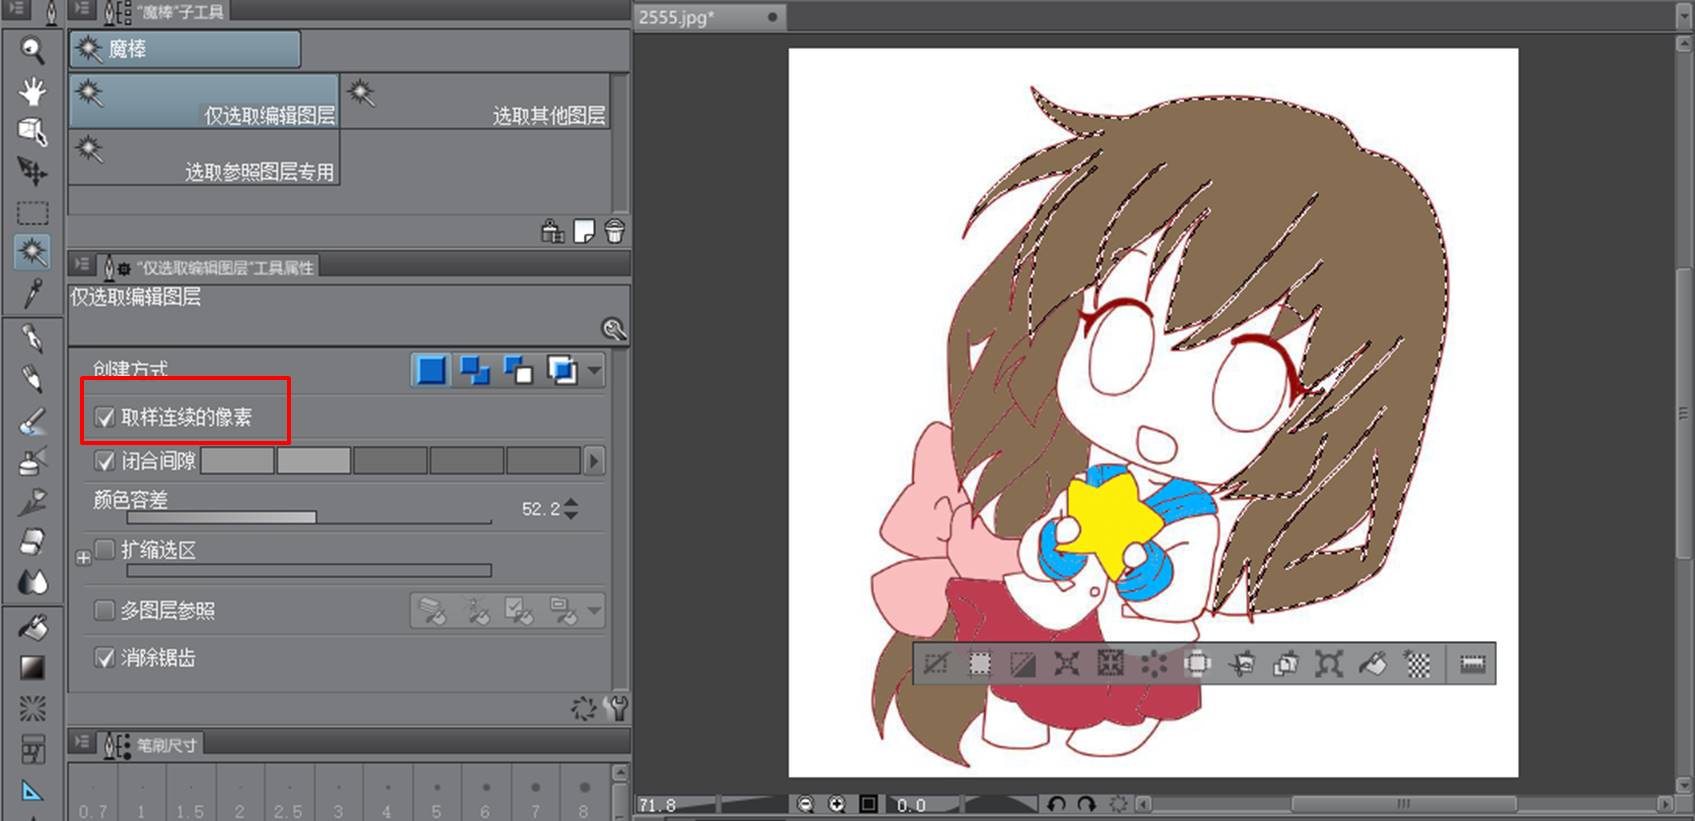This screenshot has width=1695, height=821.
Task: Toggle 取样连续的像素 checkbox
Action: [x=104, y=417]
